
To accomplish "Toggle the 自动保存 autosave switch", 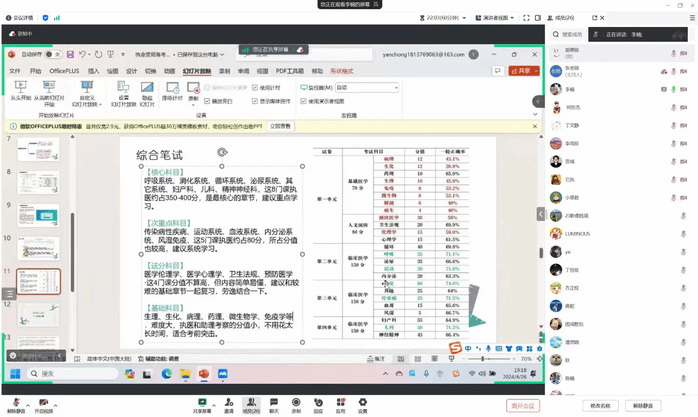I will pos(49,55).
